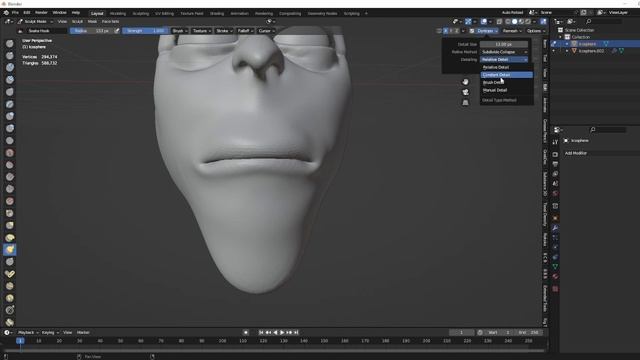Open the Playback popover in timeline
Viewport: 640px width, 360px height.
29,333
